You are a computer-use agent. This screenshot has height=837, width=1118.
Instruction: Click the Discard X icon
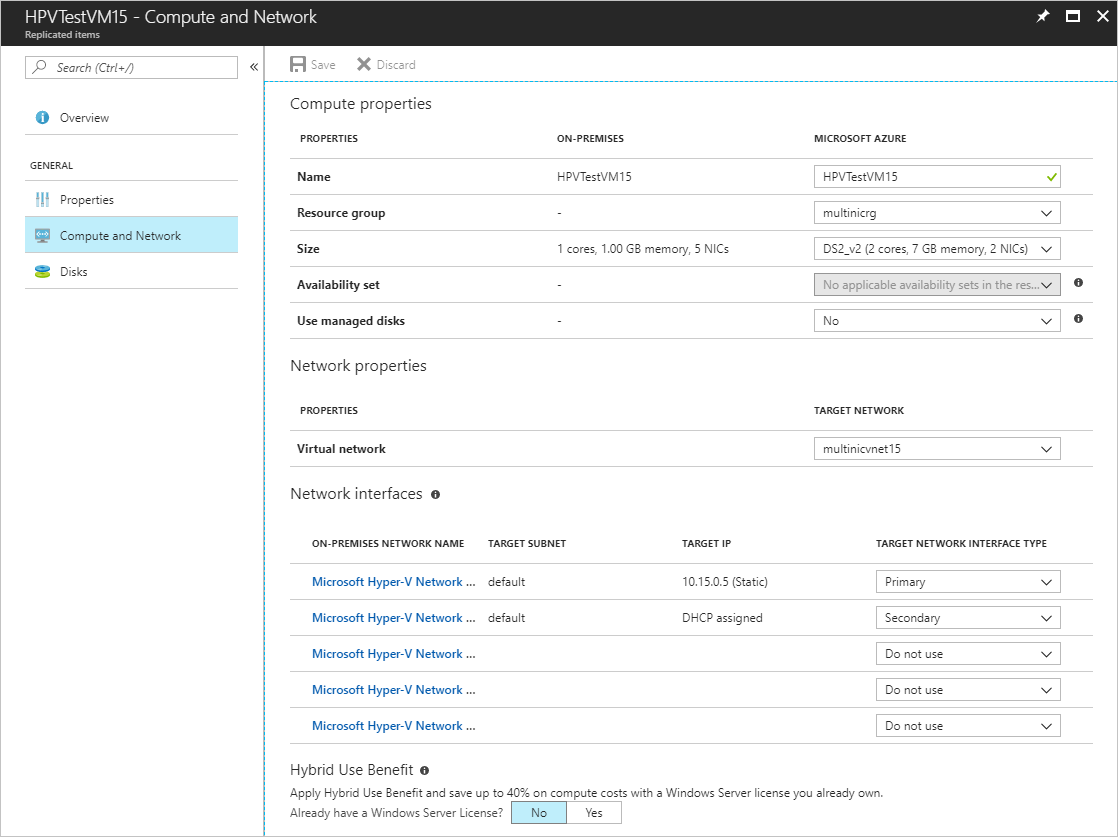[364, 65]
